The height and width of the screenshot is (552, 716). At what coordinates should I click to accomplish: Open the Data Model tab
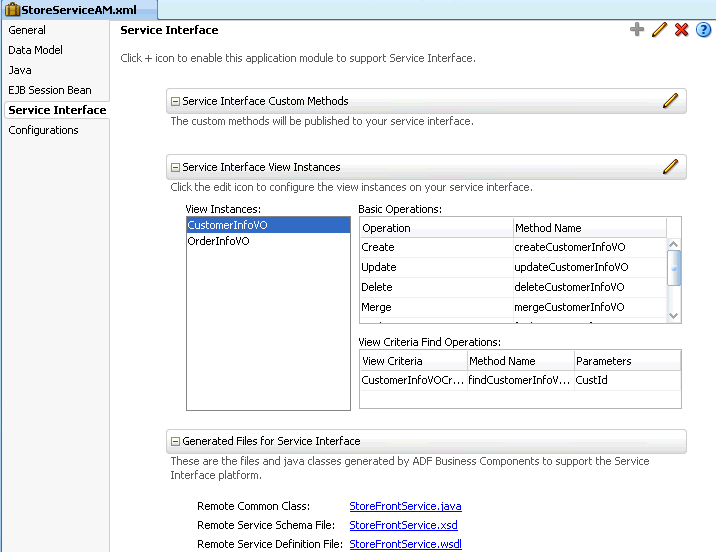click(36, 50)
